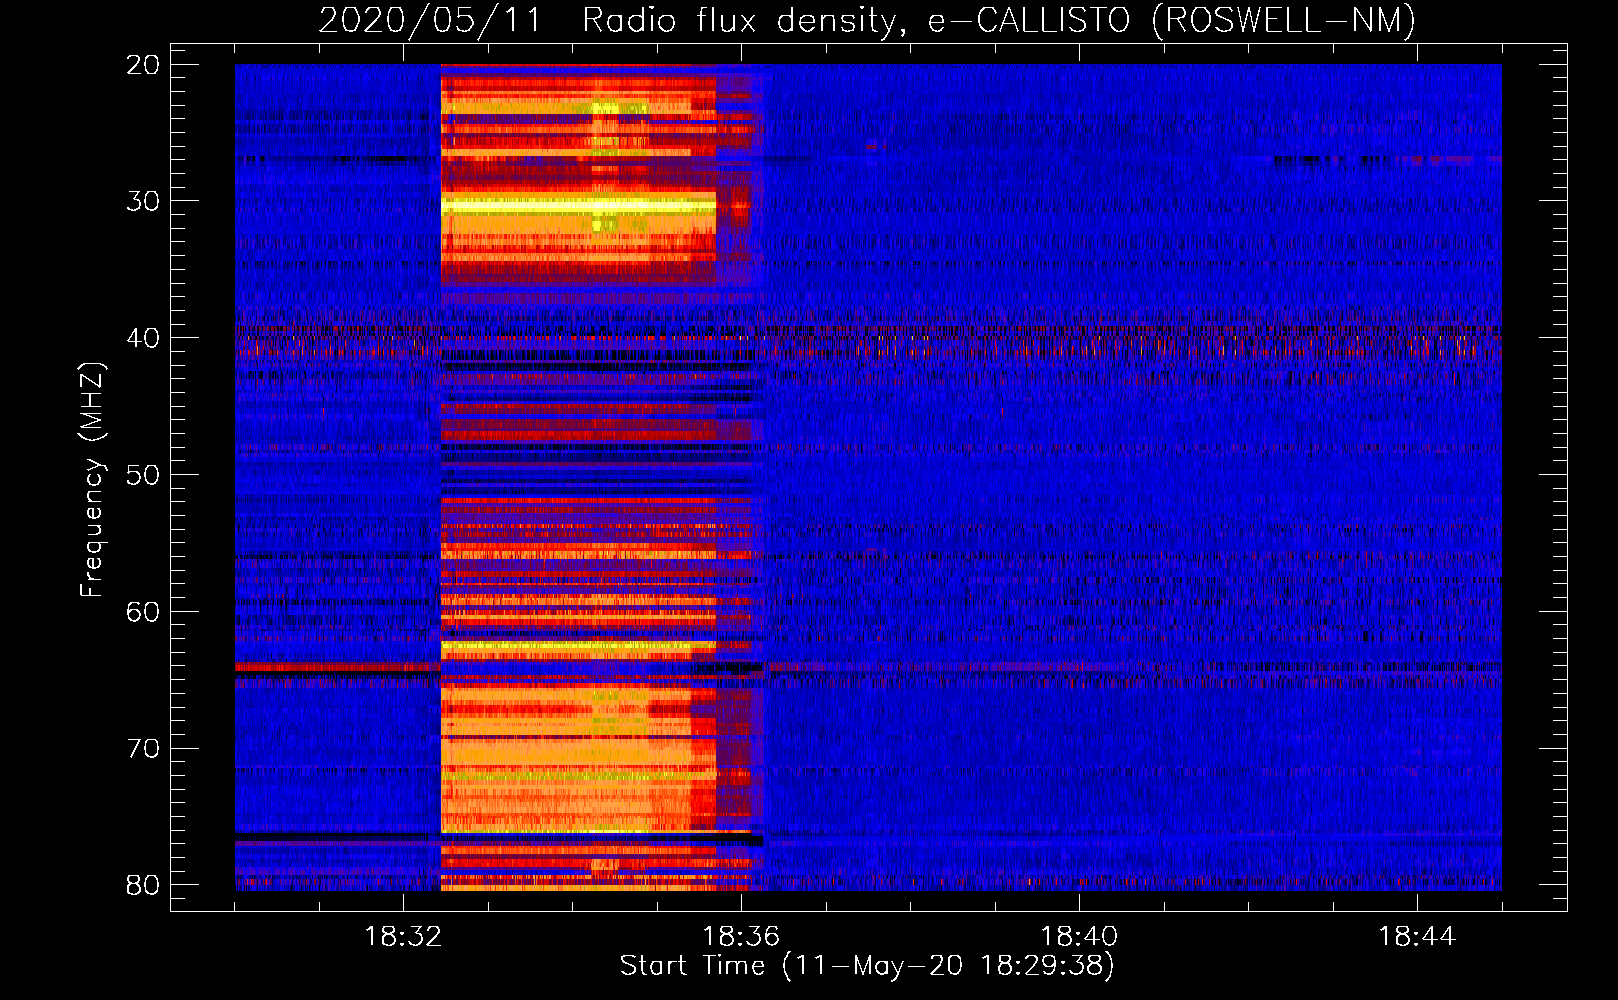Image resolution: width=1618 pixels, height=1000 pixels.
Task: Click the frequency tick label '40'
Action: pos(144,338)
